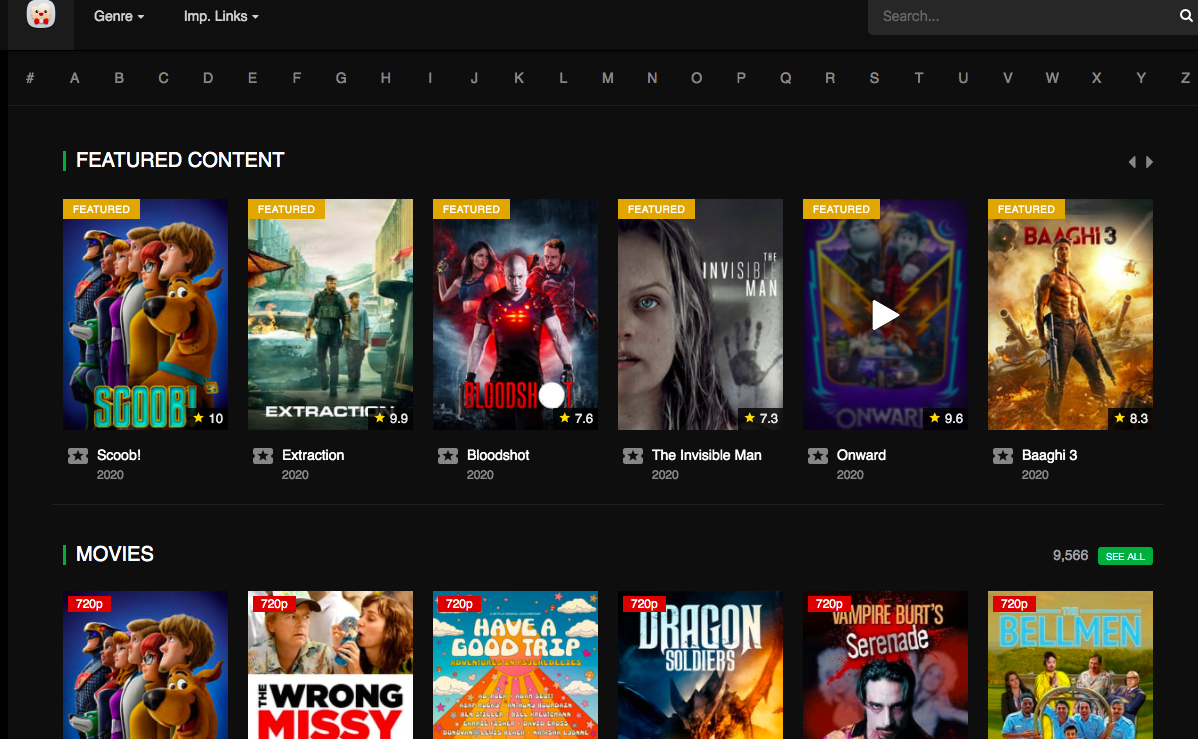Filter titles by letter A
This screenshot has height=739, width=1198.
pyautogui.click(x=75, y=78)
